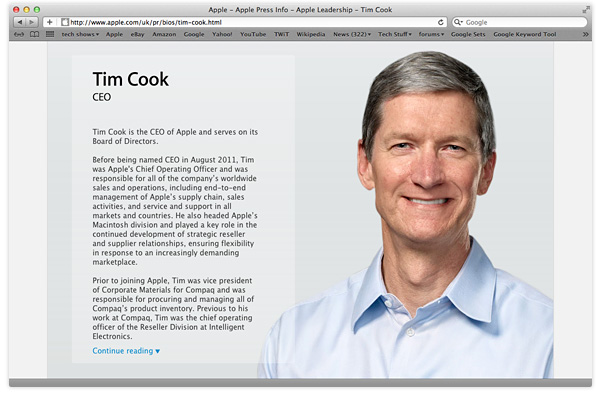Open the Wikipedia bookmark
The width and height of the screenshot is (596, 396).
[311, 34]
